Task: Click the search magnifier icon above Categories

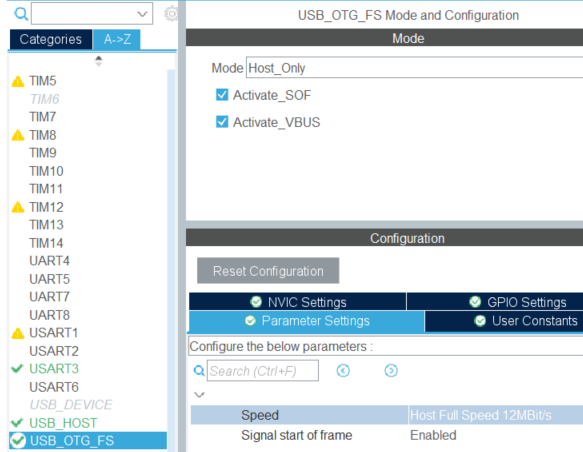Action: [x=21, y=14]
